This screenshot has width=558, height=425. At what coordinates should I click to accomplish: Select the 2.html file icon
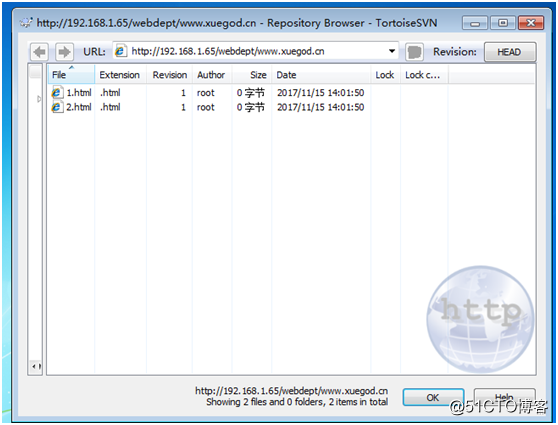coord(57,107)
